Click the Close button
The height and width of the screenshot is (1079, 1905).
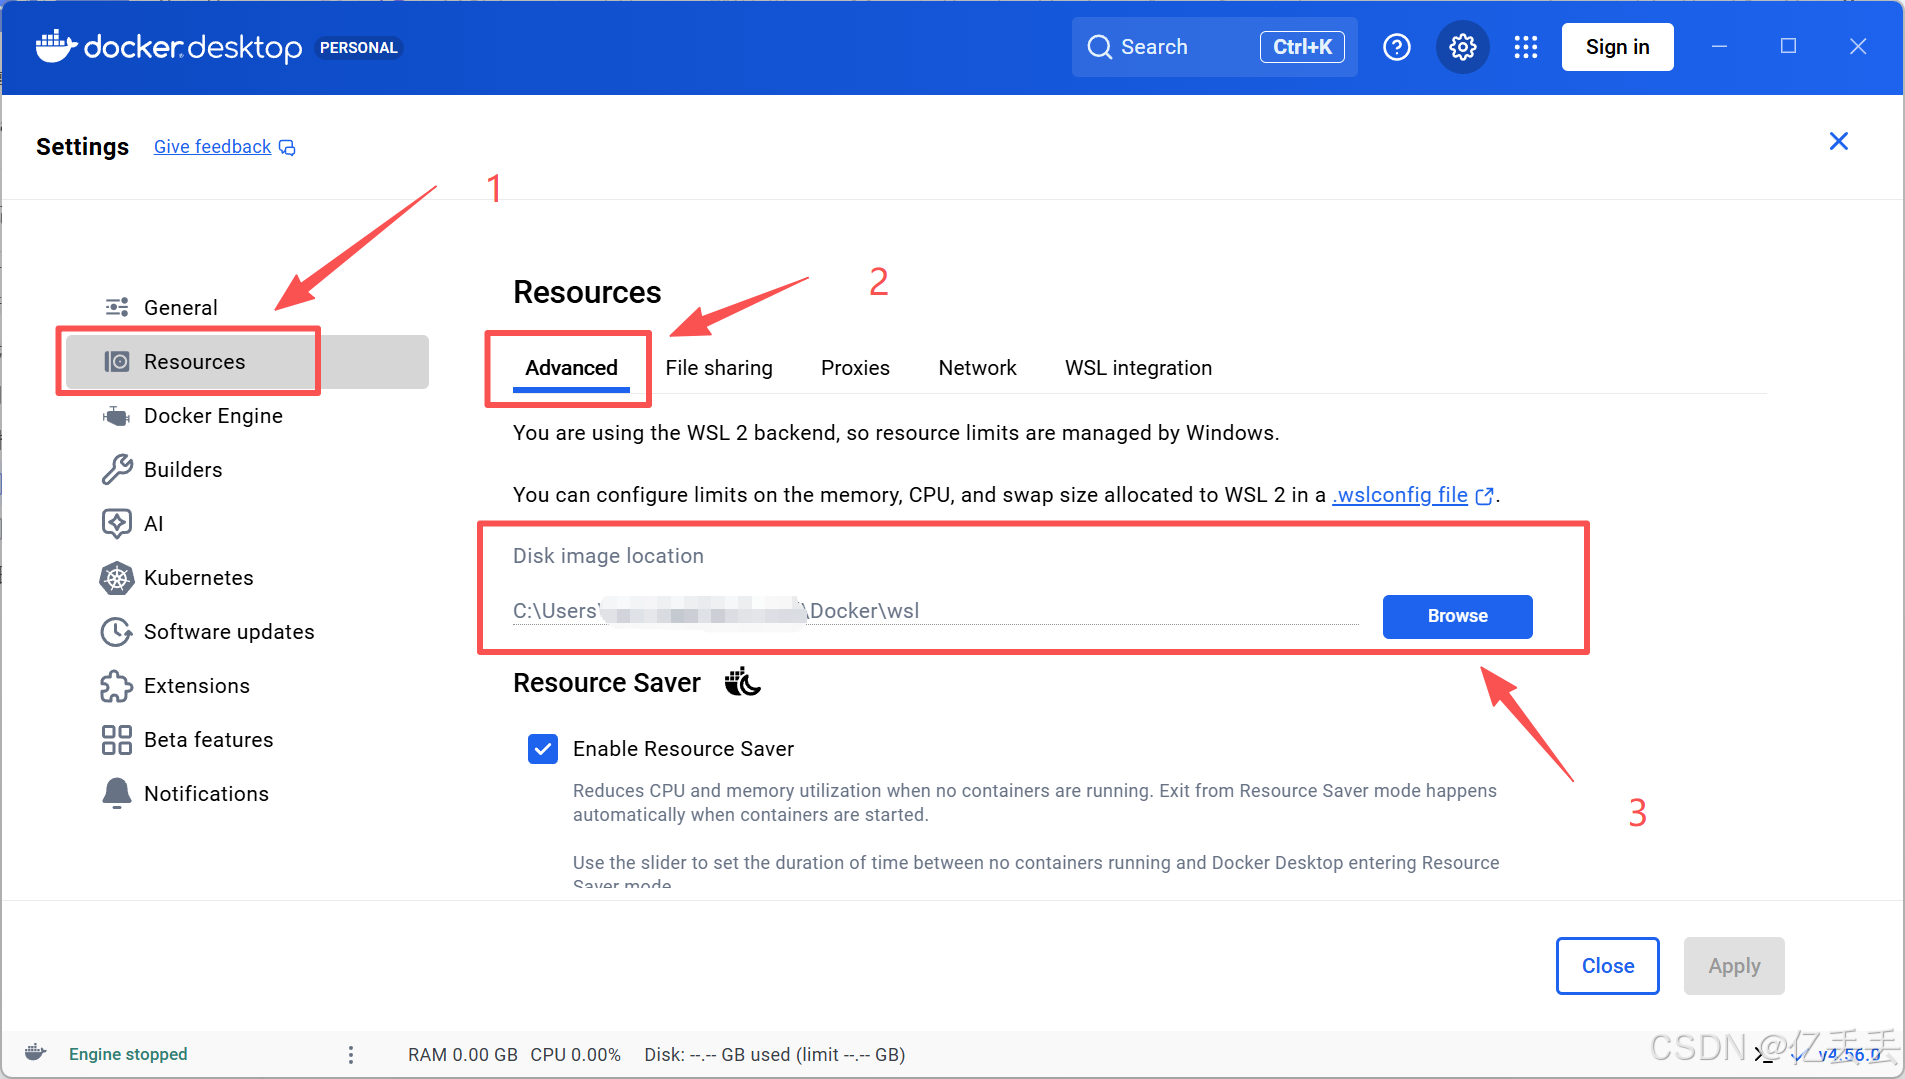(1607, 966)
